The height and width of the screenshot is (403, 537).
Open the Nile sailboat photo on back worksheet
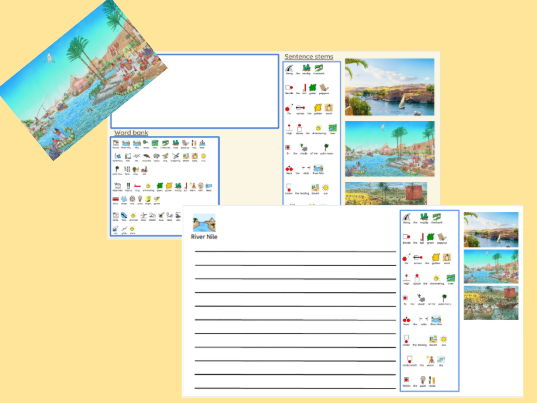click(x=389, y=87)
